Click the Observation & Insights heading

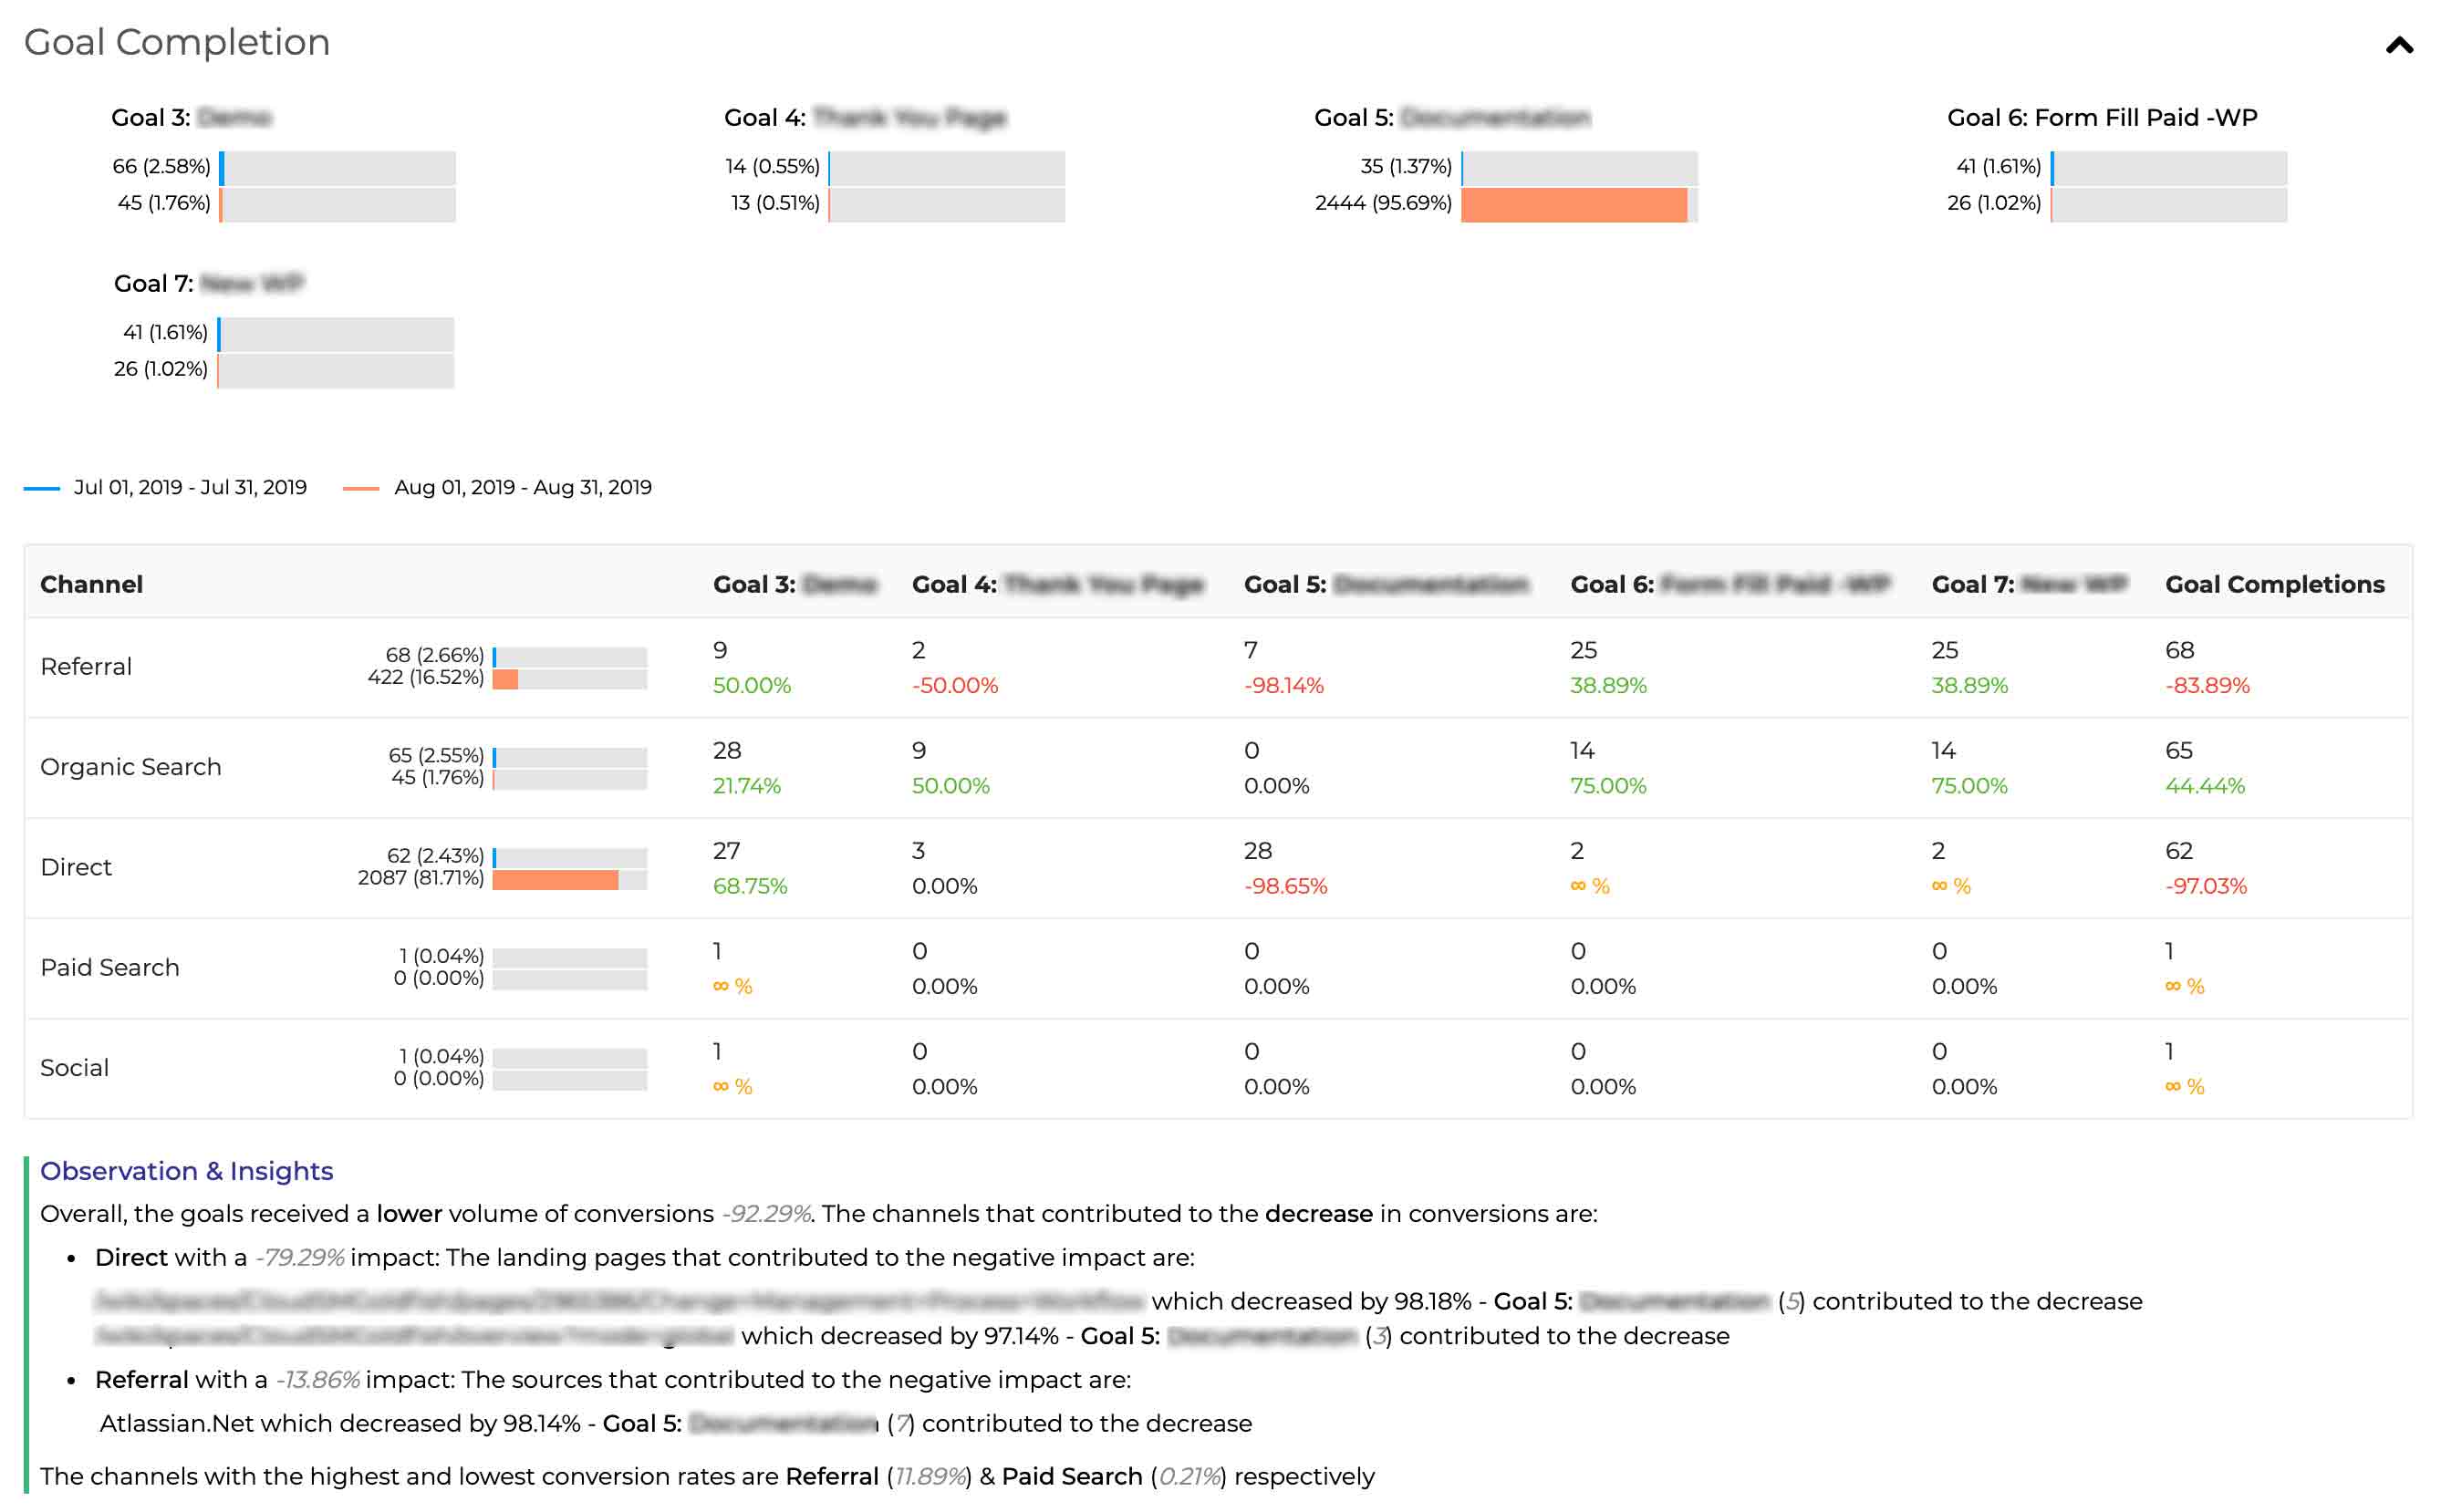point(186,1171)
